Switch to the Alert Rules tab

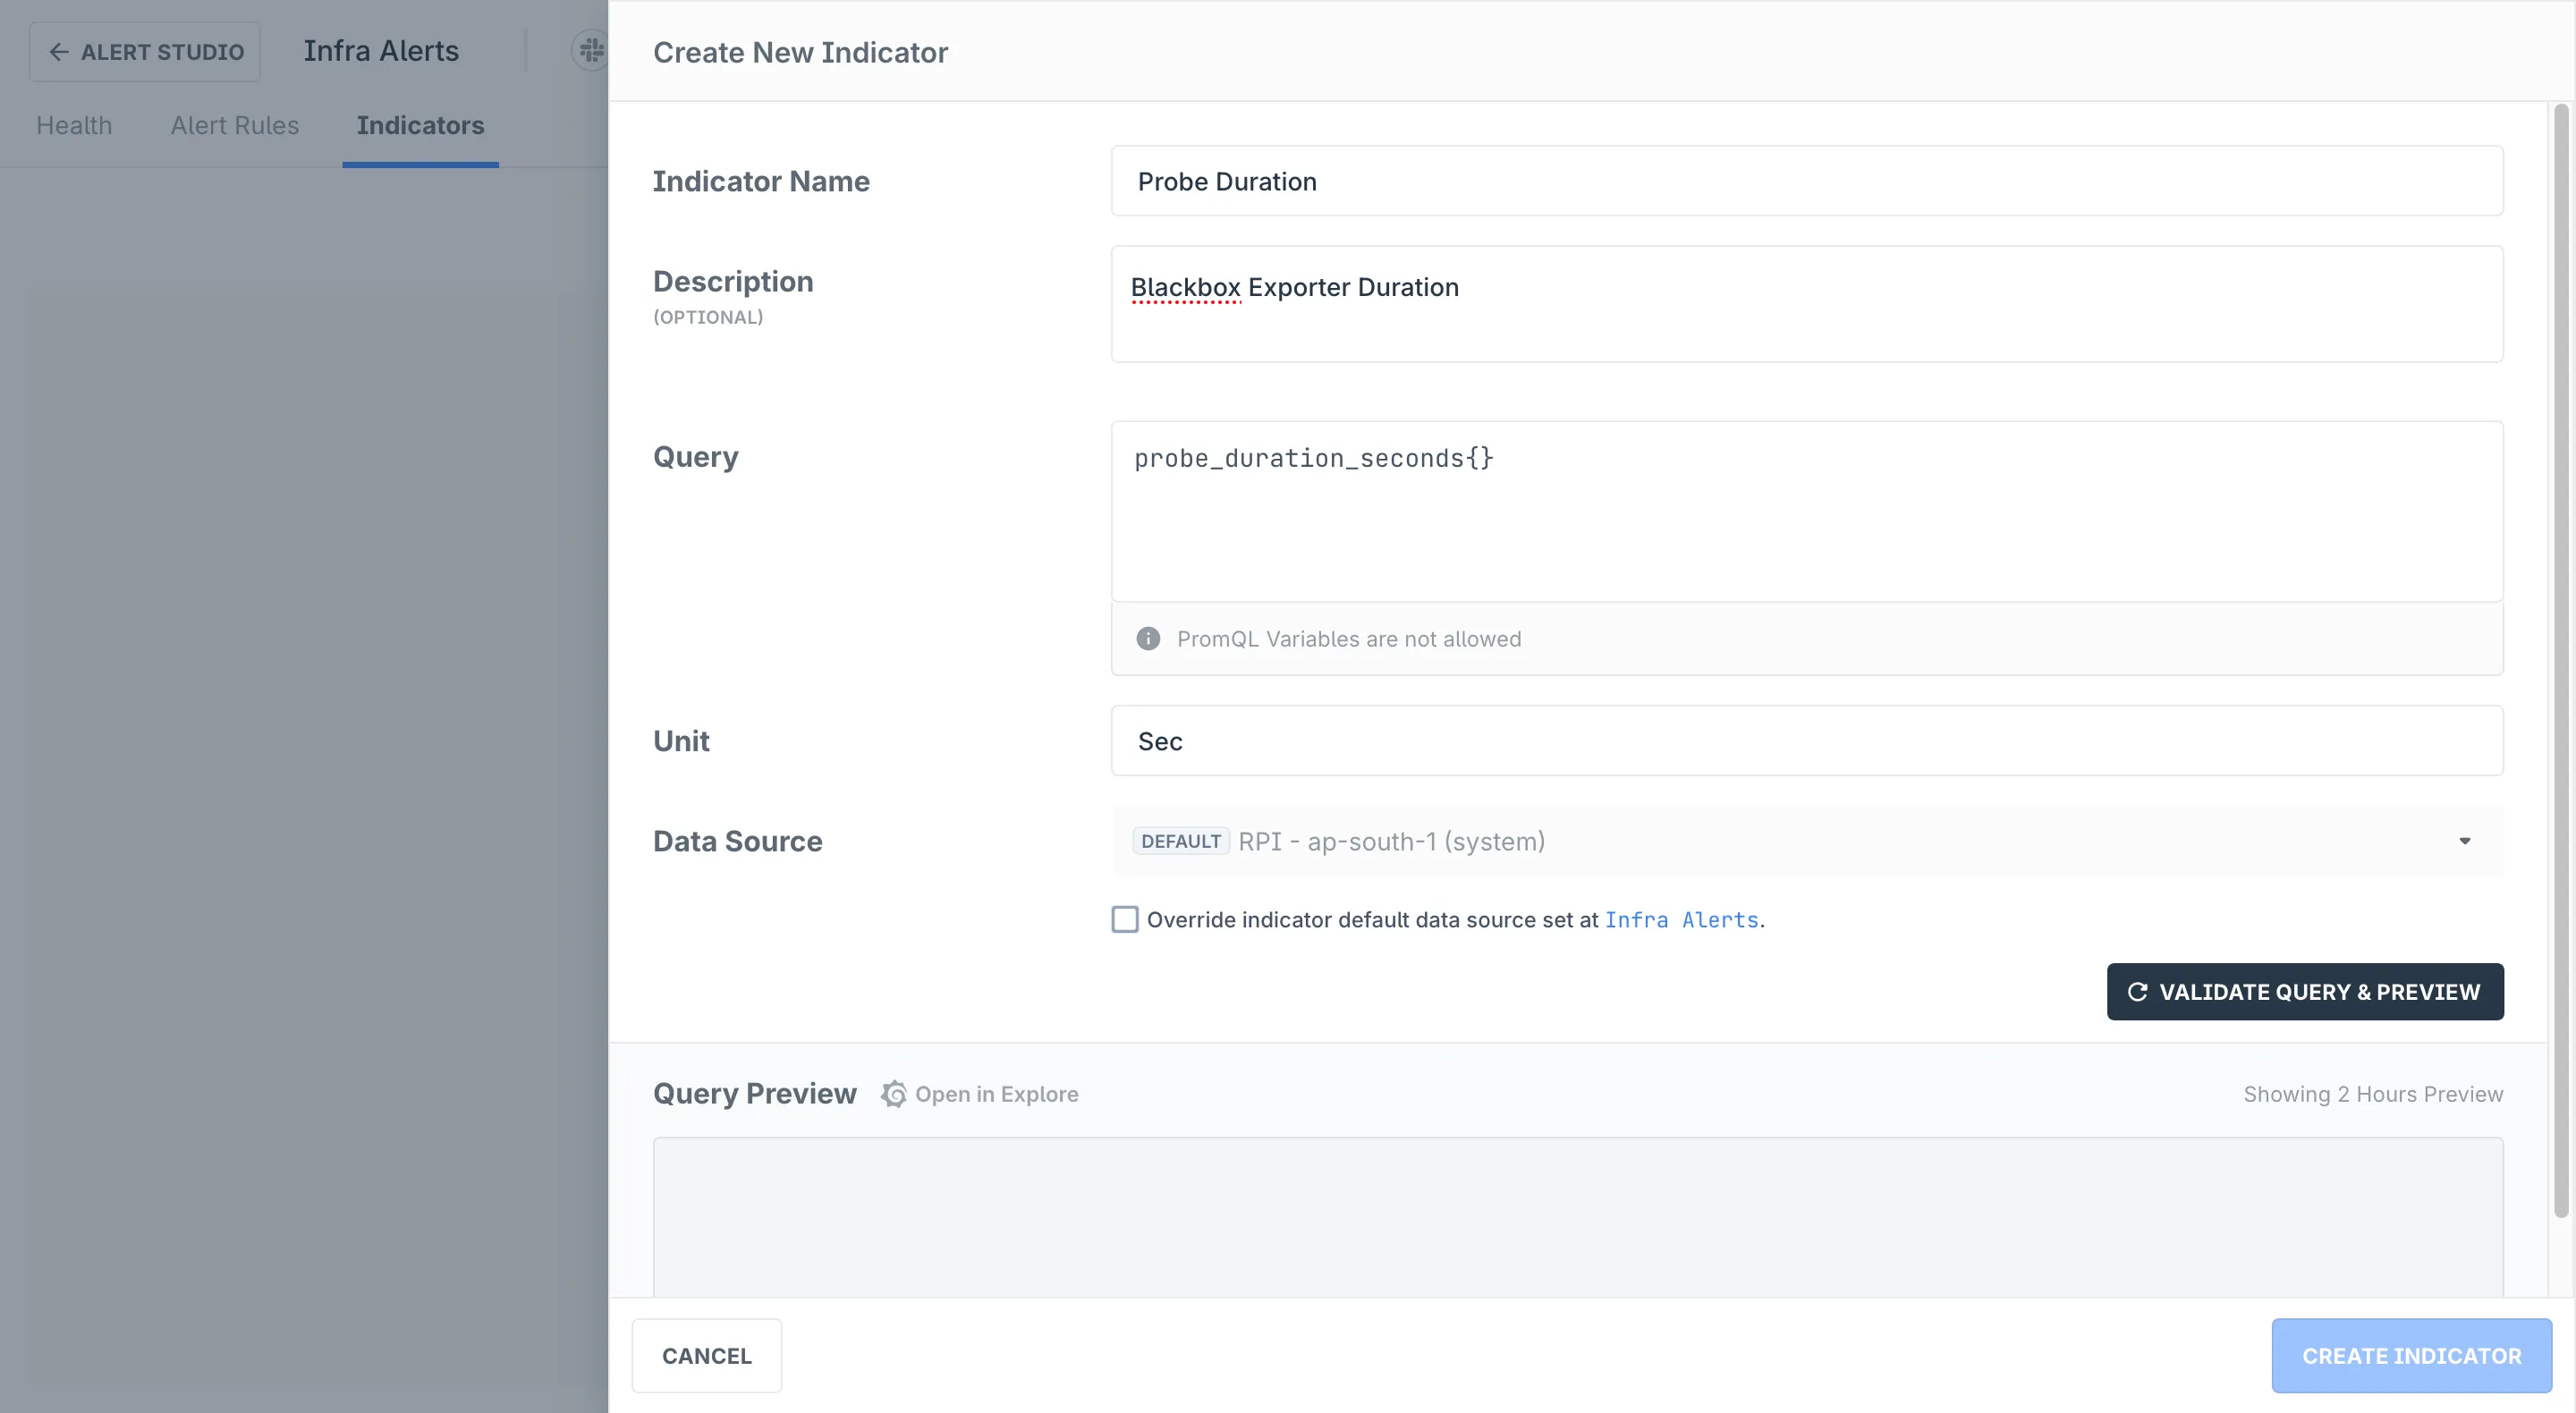pos(235,126)
